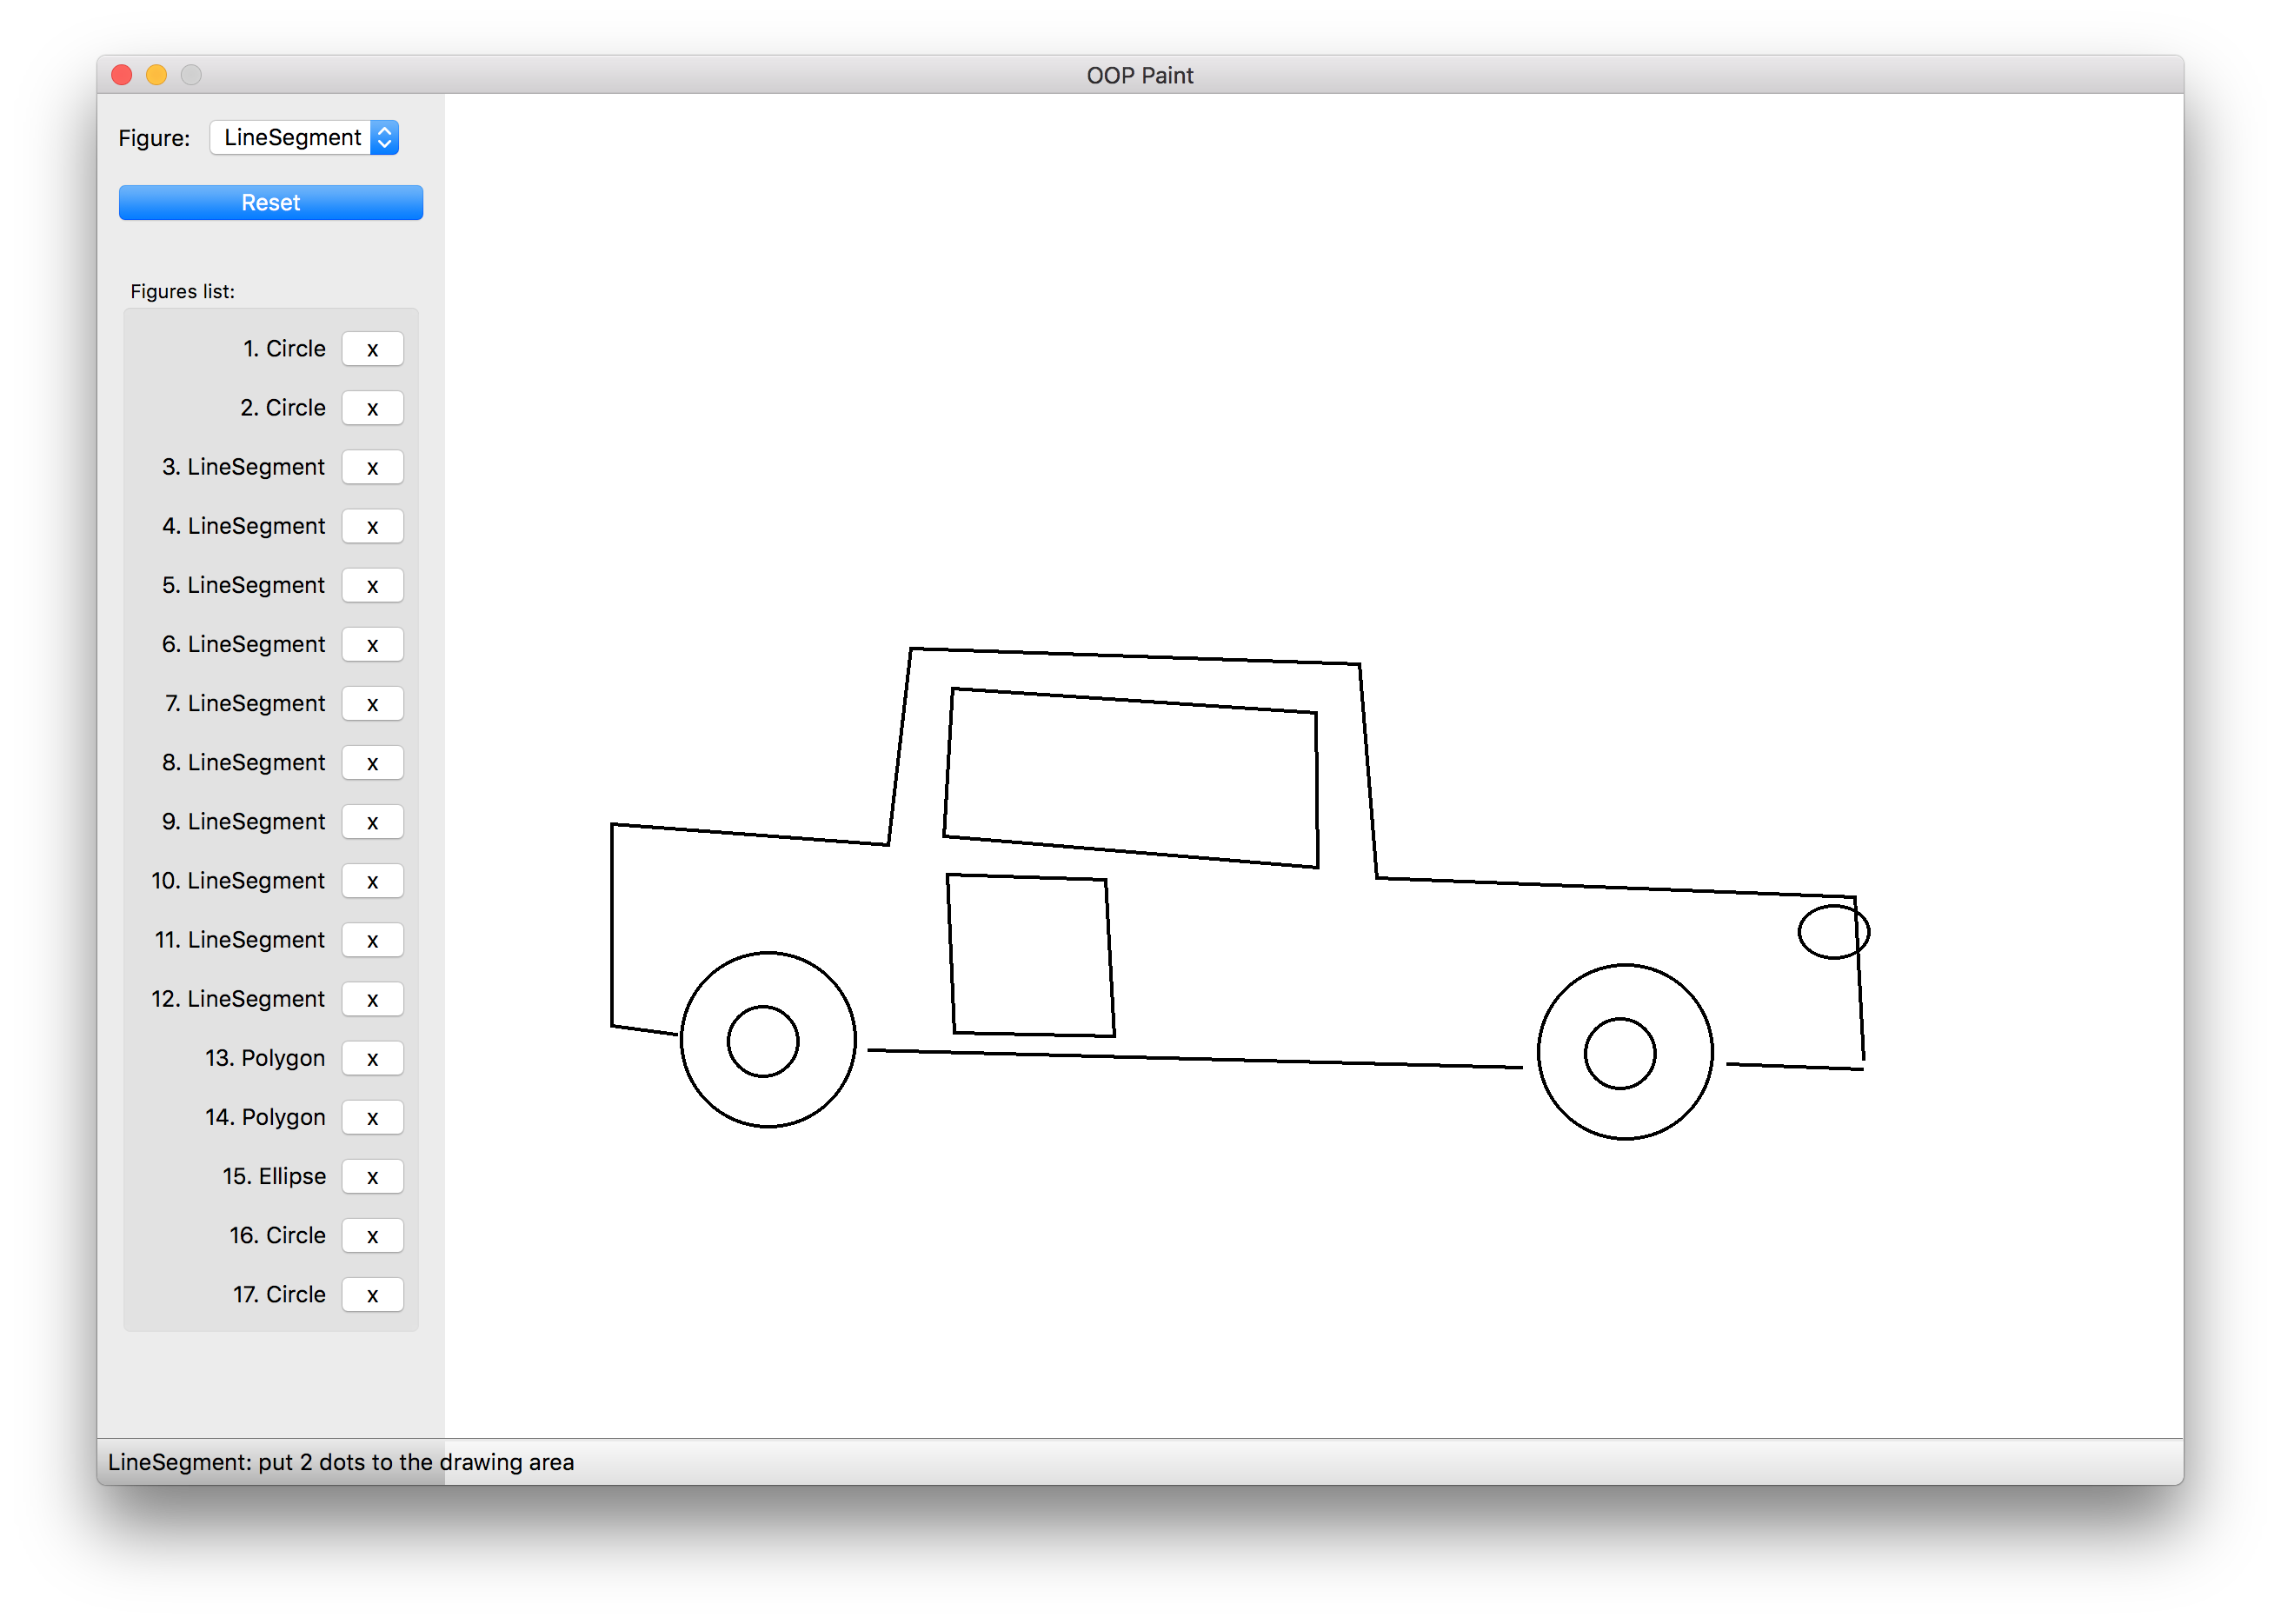Delete figure 1. Circle with its x button

(372, 349)
